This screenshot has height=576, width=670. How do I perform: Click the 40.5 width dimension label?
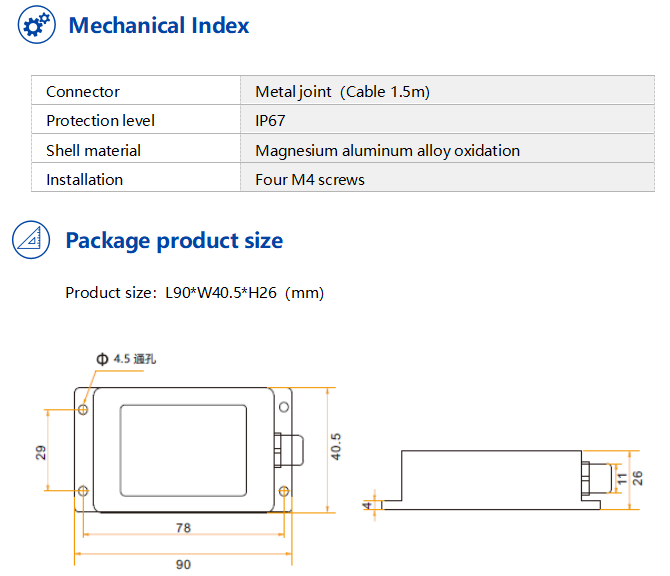pyautogui.click(x=336, y=447)
